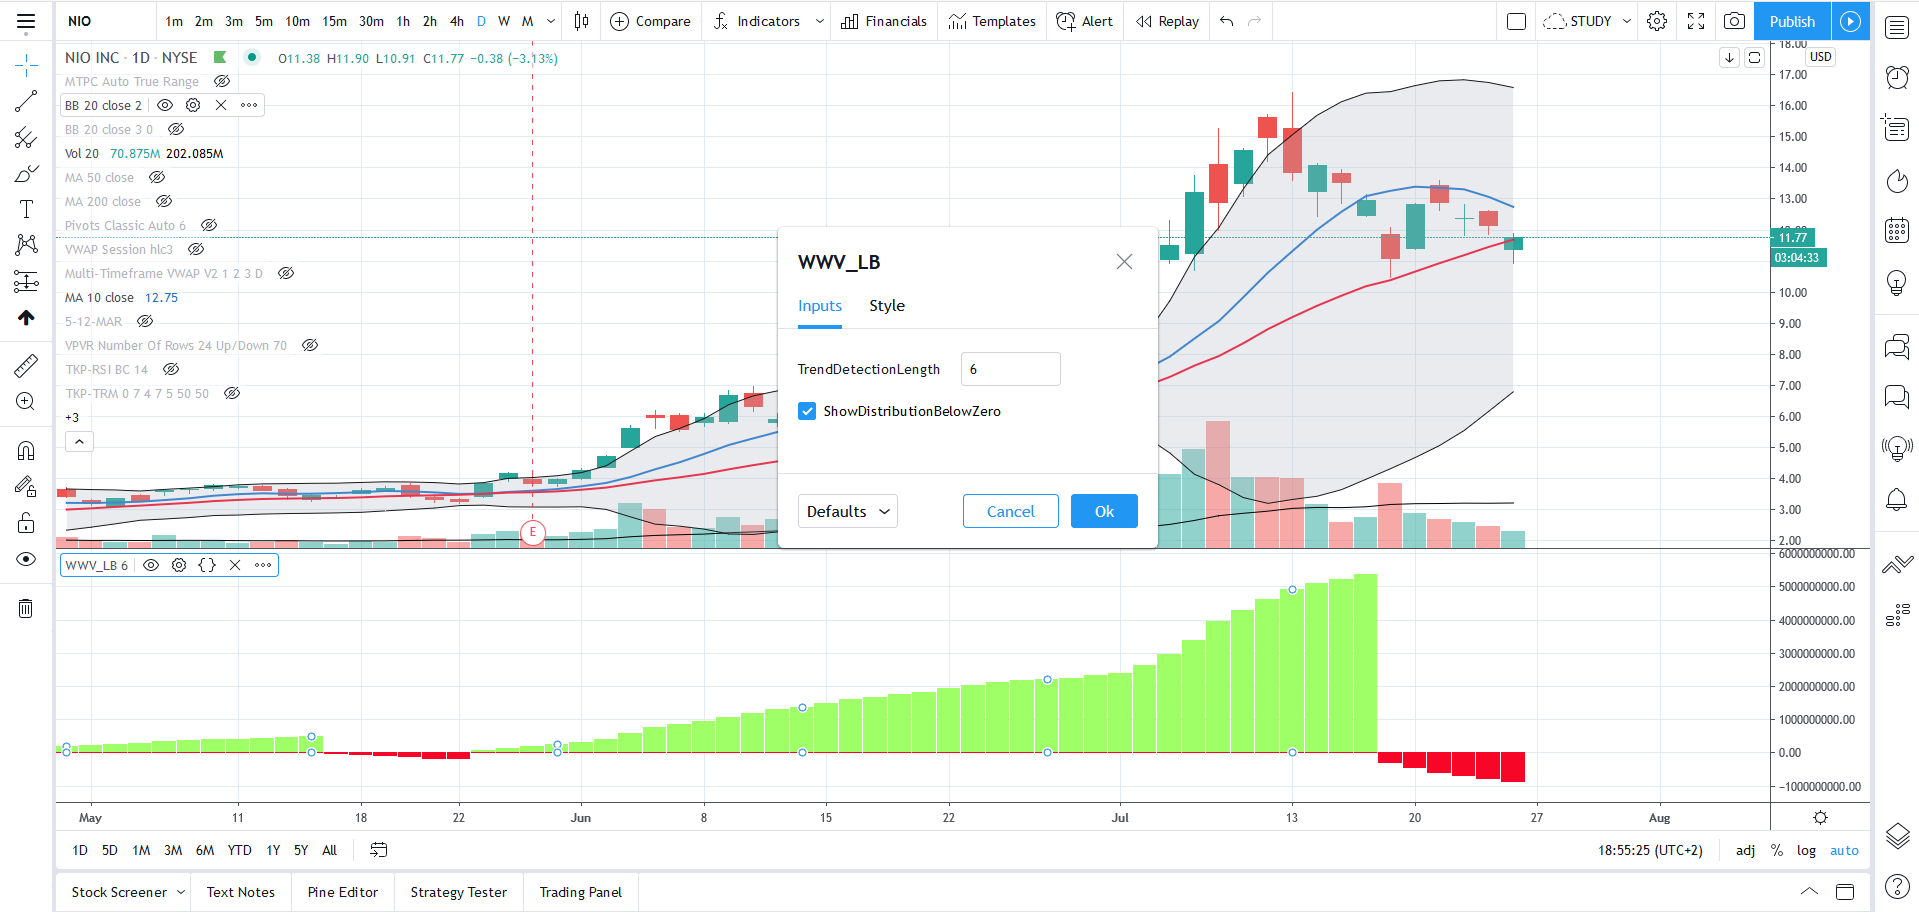Show the MA 50 close indicator
The image size is (1919, 912).
tap(157, 177)
